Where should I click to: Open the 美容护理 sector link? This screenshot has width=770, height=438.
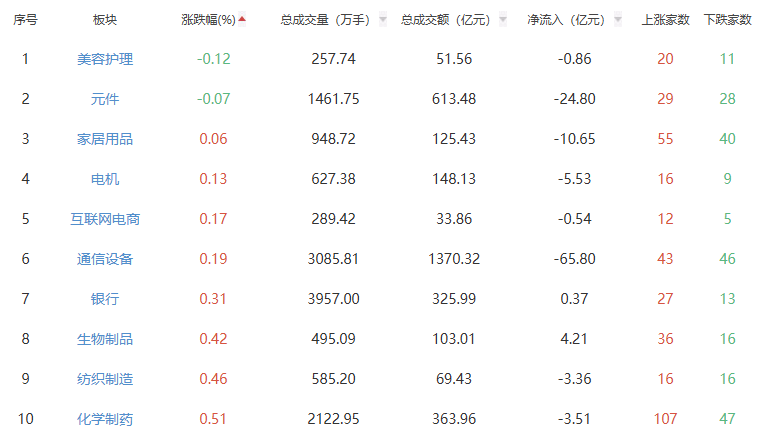[x=105, y=59]
